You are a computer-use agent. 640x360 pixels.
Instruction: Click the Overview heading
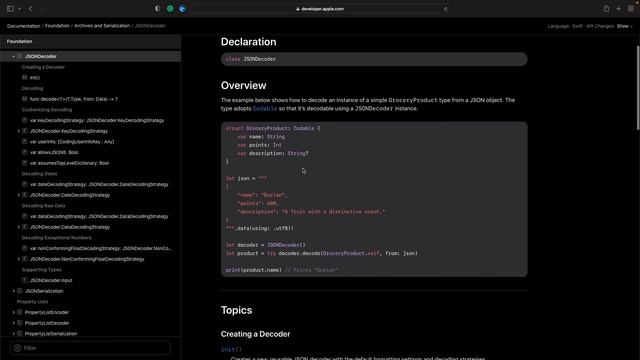(244, 85)
